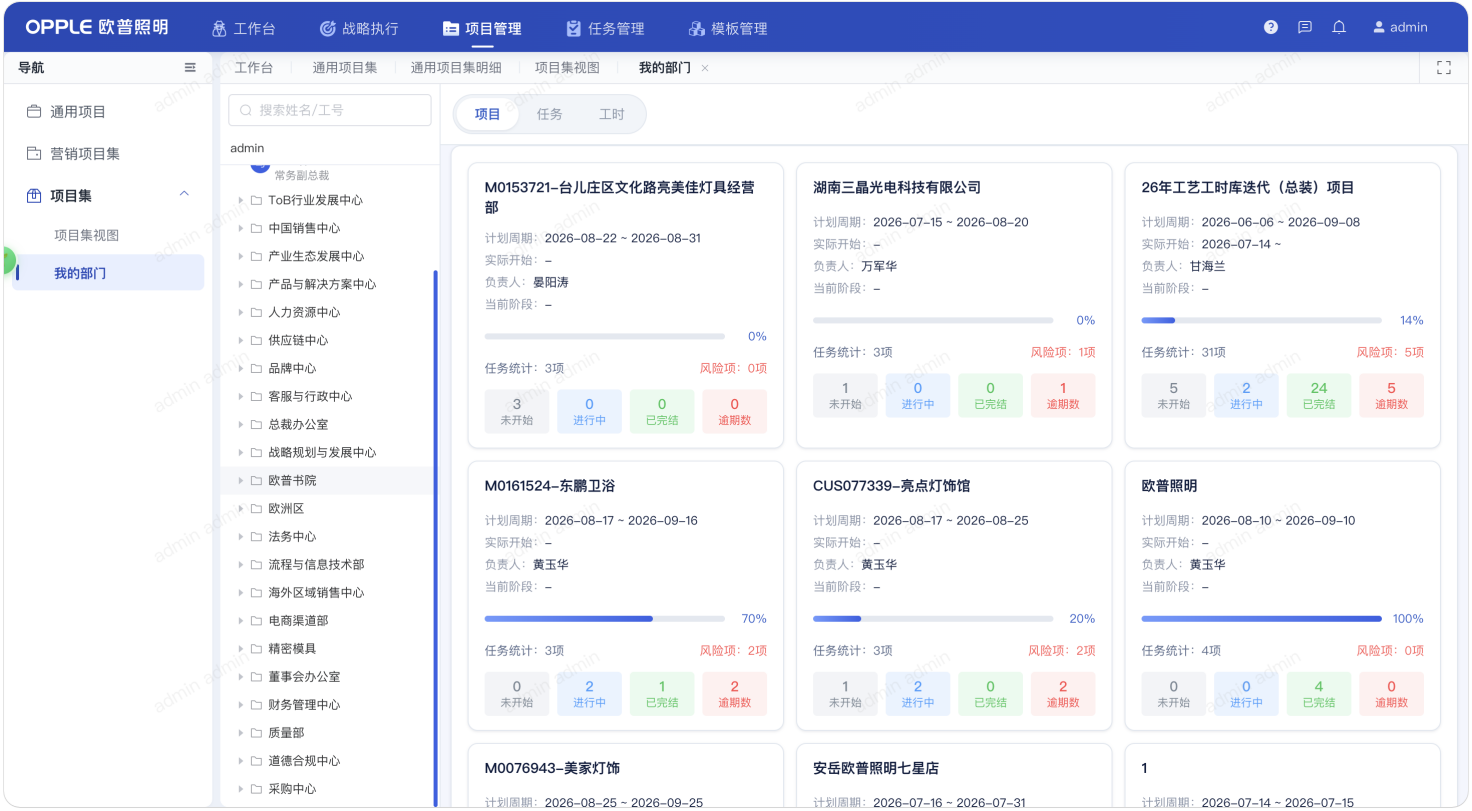Focus the 搜索姓名/工号 search field

coord(330,110)
